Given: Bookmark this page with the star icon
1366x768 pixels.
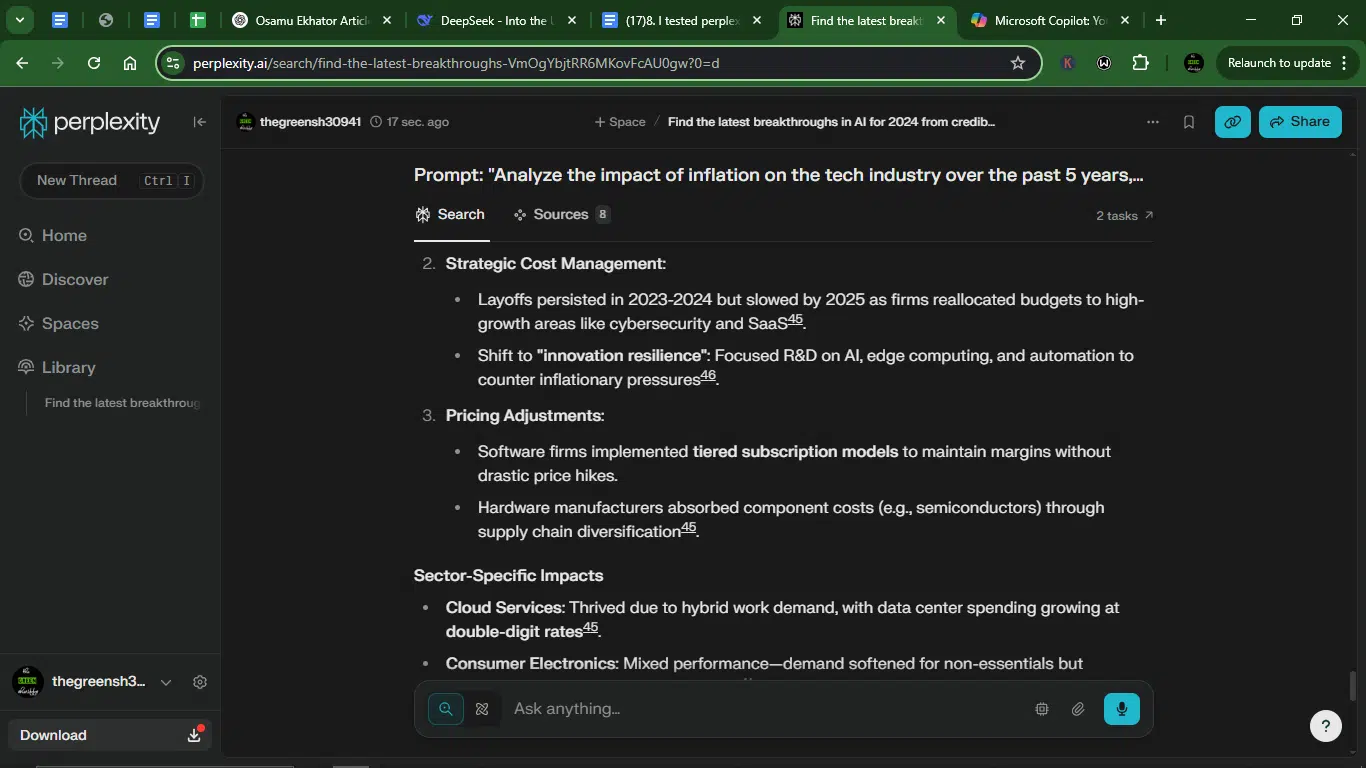Looking at the screenshot, I should 1018,63.
